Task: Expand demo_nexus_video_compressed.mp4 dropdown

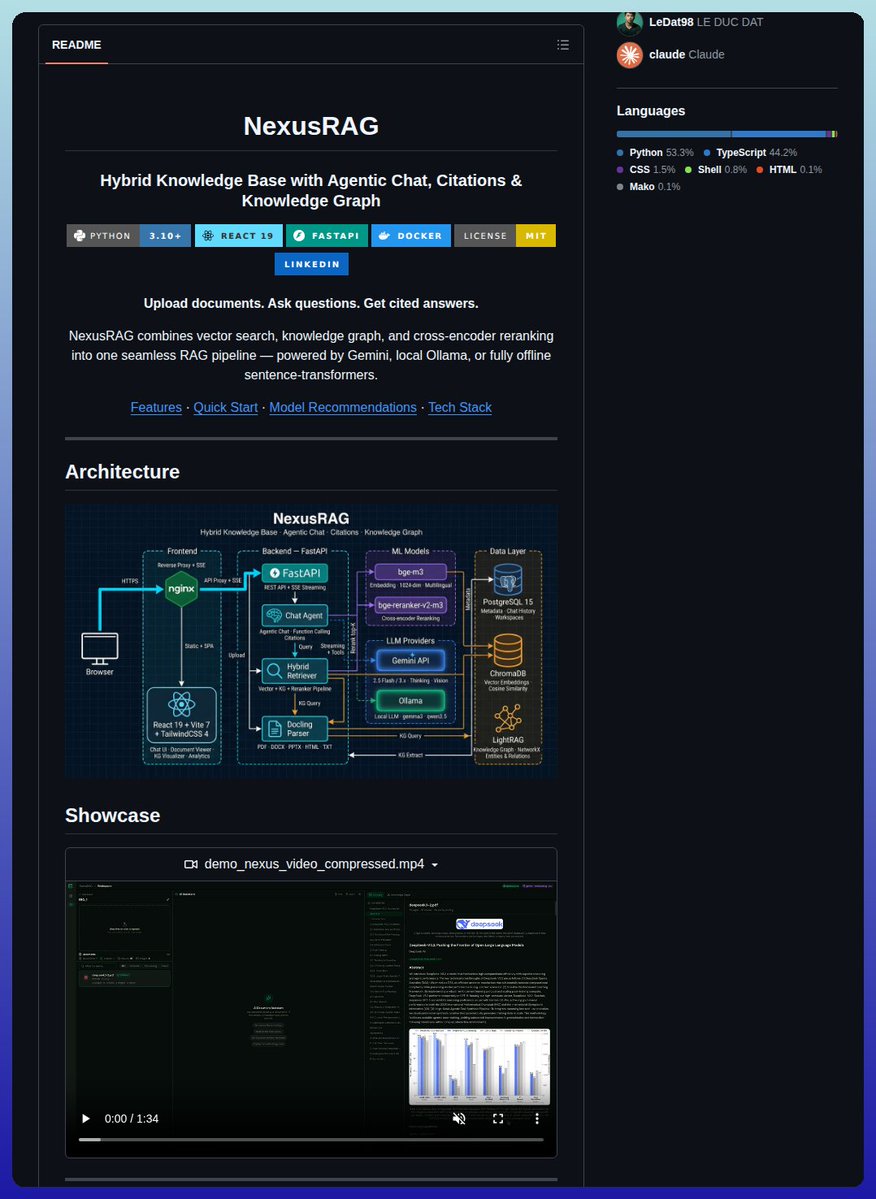Action: (435, 865)
